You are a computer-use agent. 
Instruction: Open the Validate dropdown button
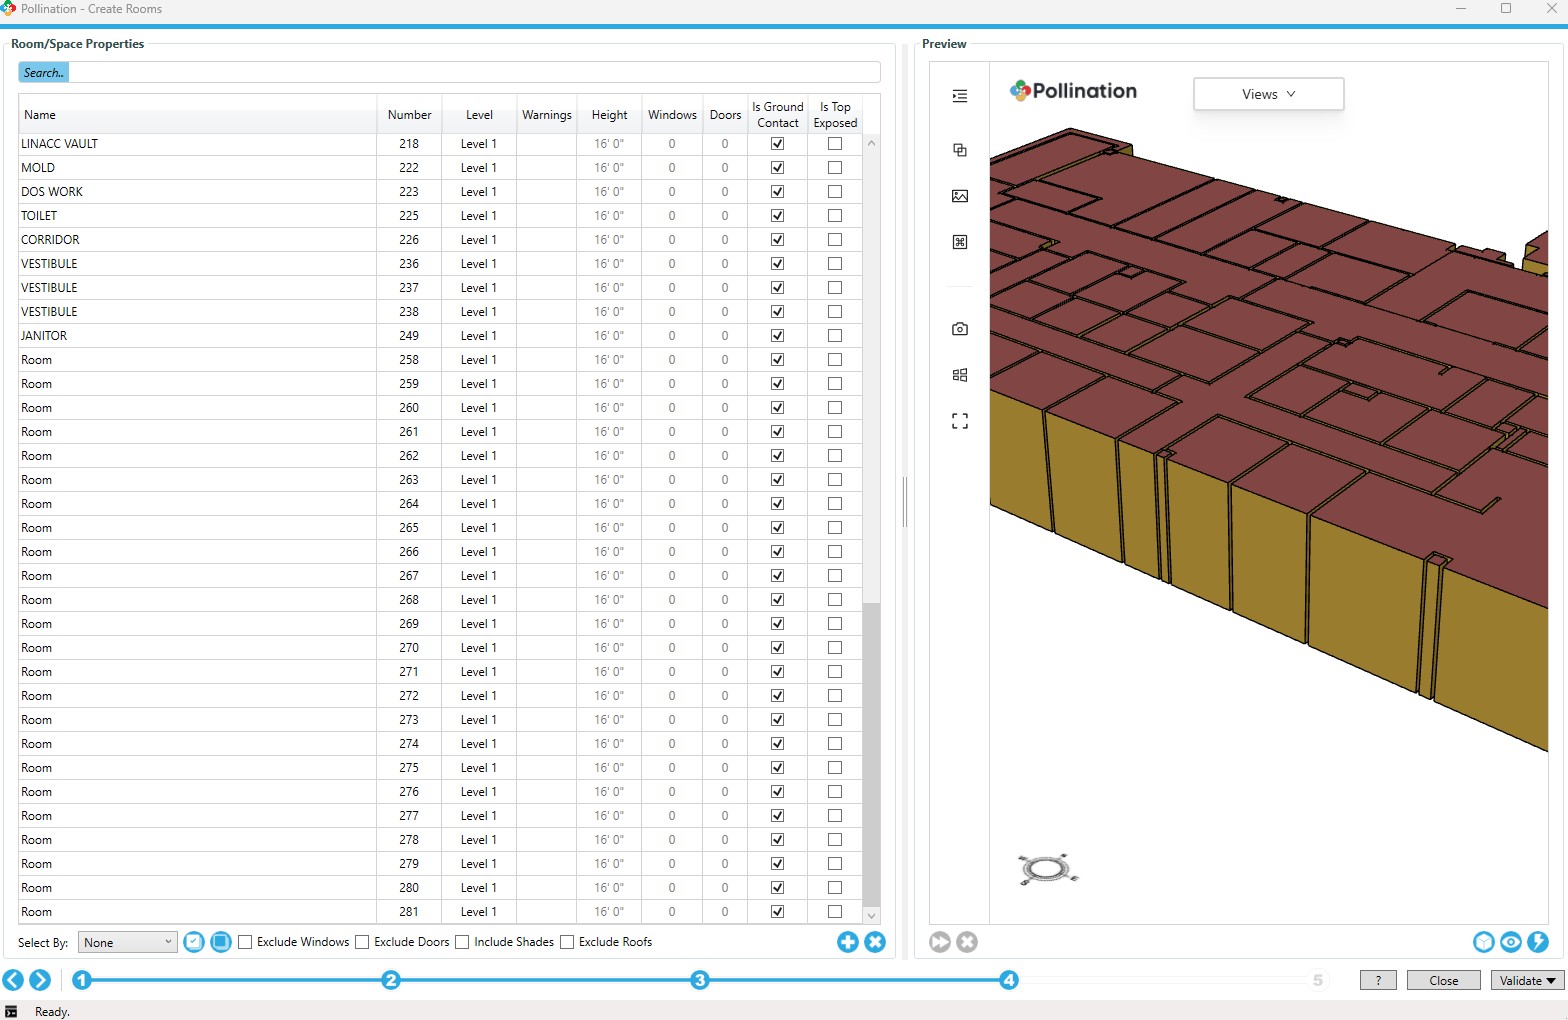(1527, 980)
